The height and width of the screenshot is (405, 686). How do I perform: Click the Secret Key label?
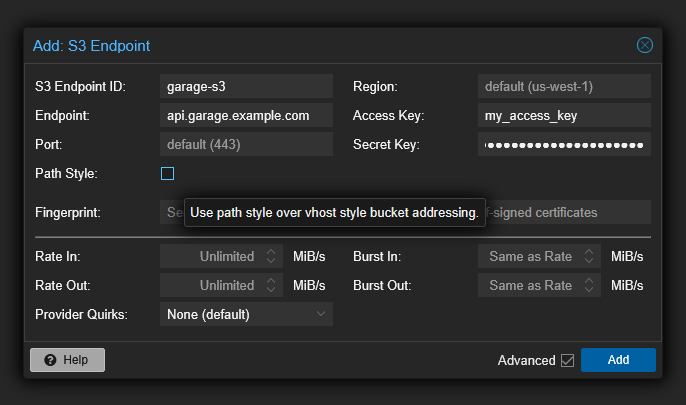tap(386, 144)
